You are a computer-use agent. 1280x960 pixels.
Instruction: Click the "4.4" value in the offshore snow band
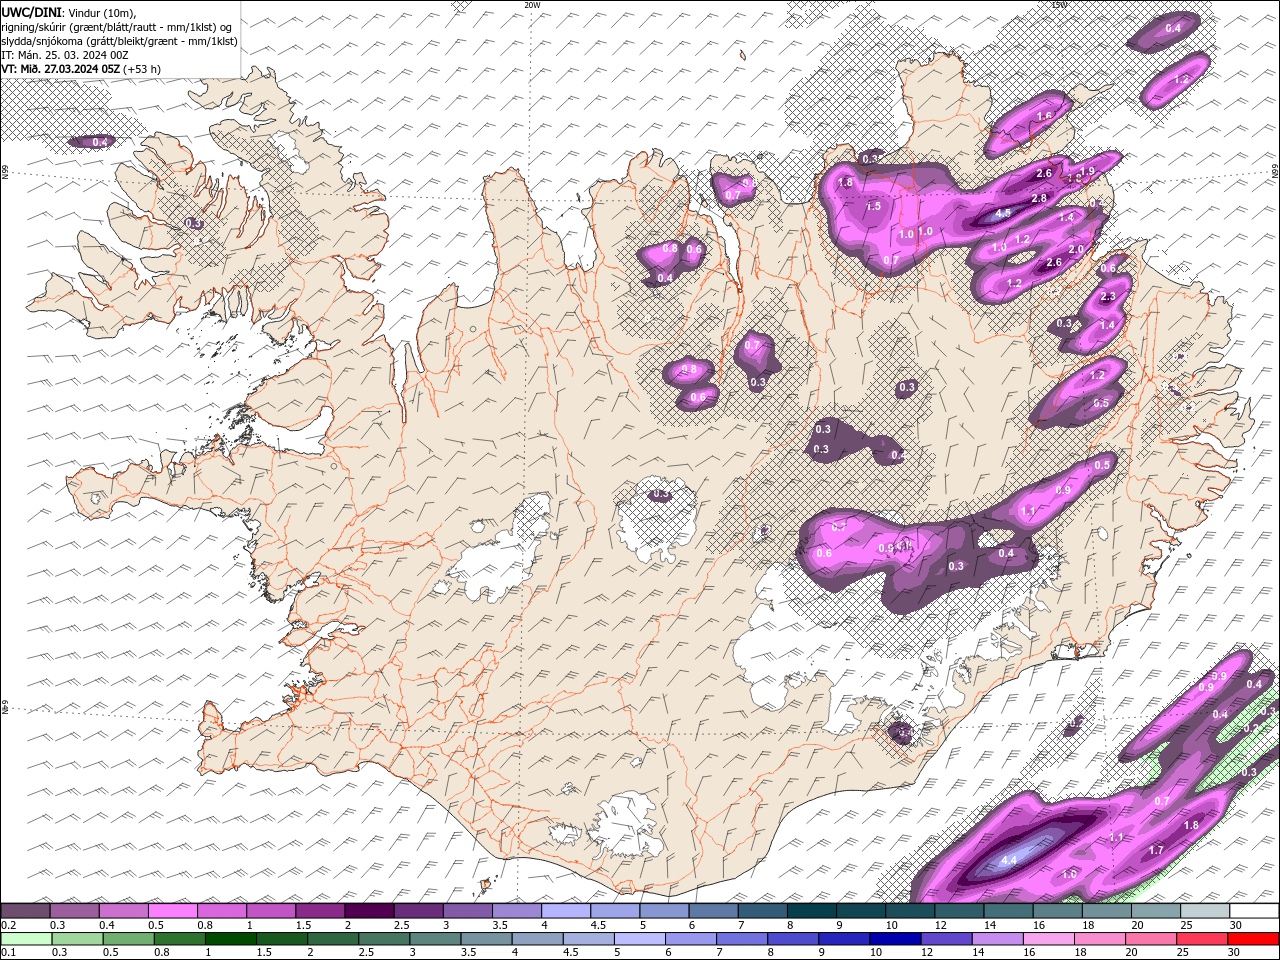pos(1009,860)
